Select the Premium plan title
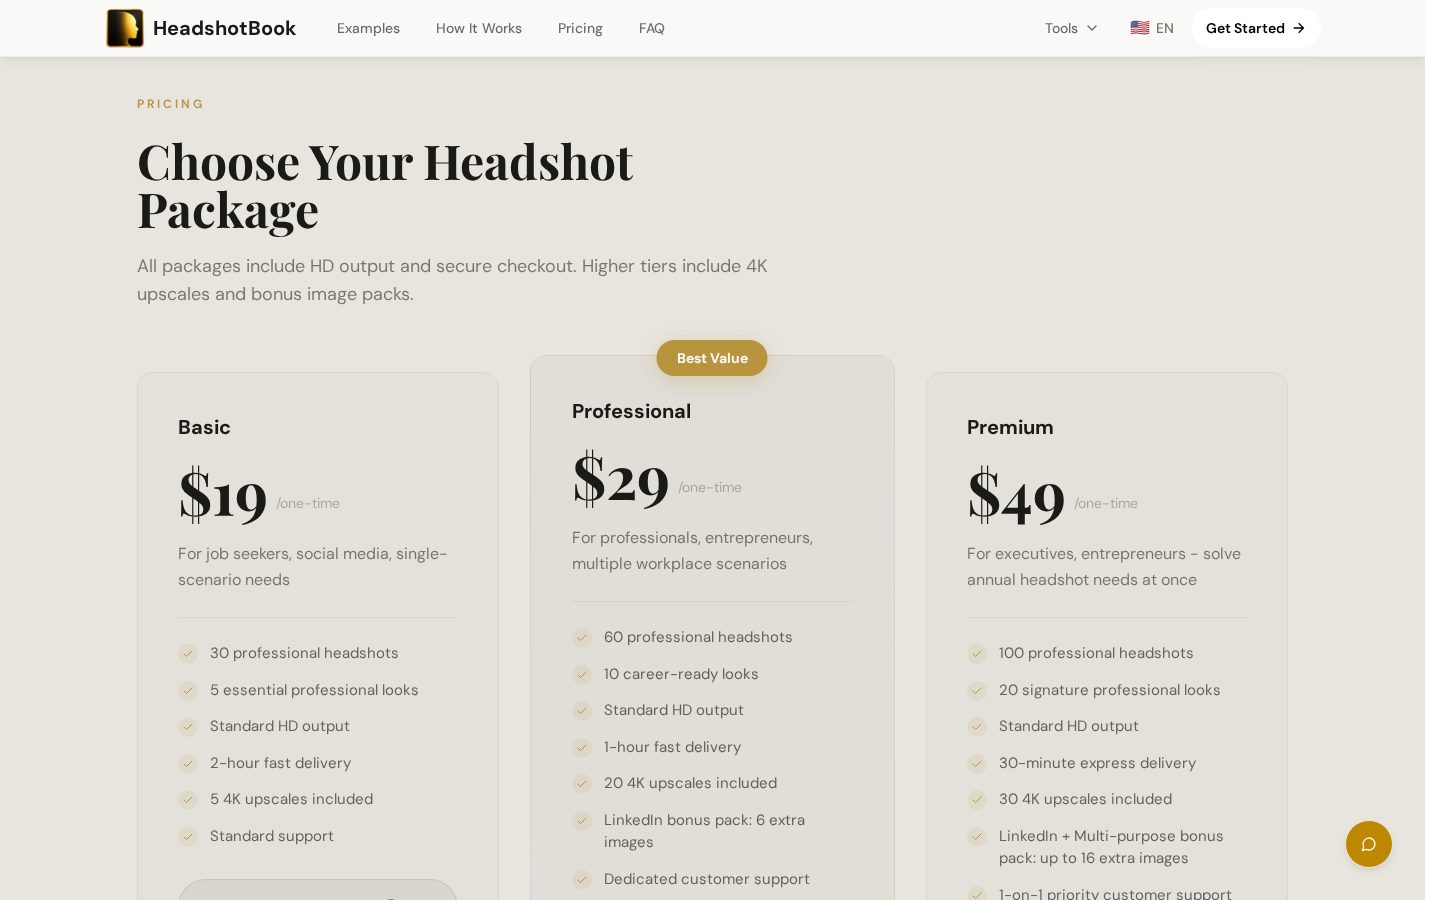The image size is (1440, 900). coord(1010,427)
